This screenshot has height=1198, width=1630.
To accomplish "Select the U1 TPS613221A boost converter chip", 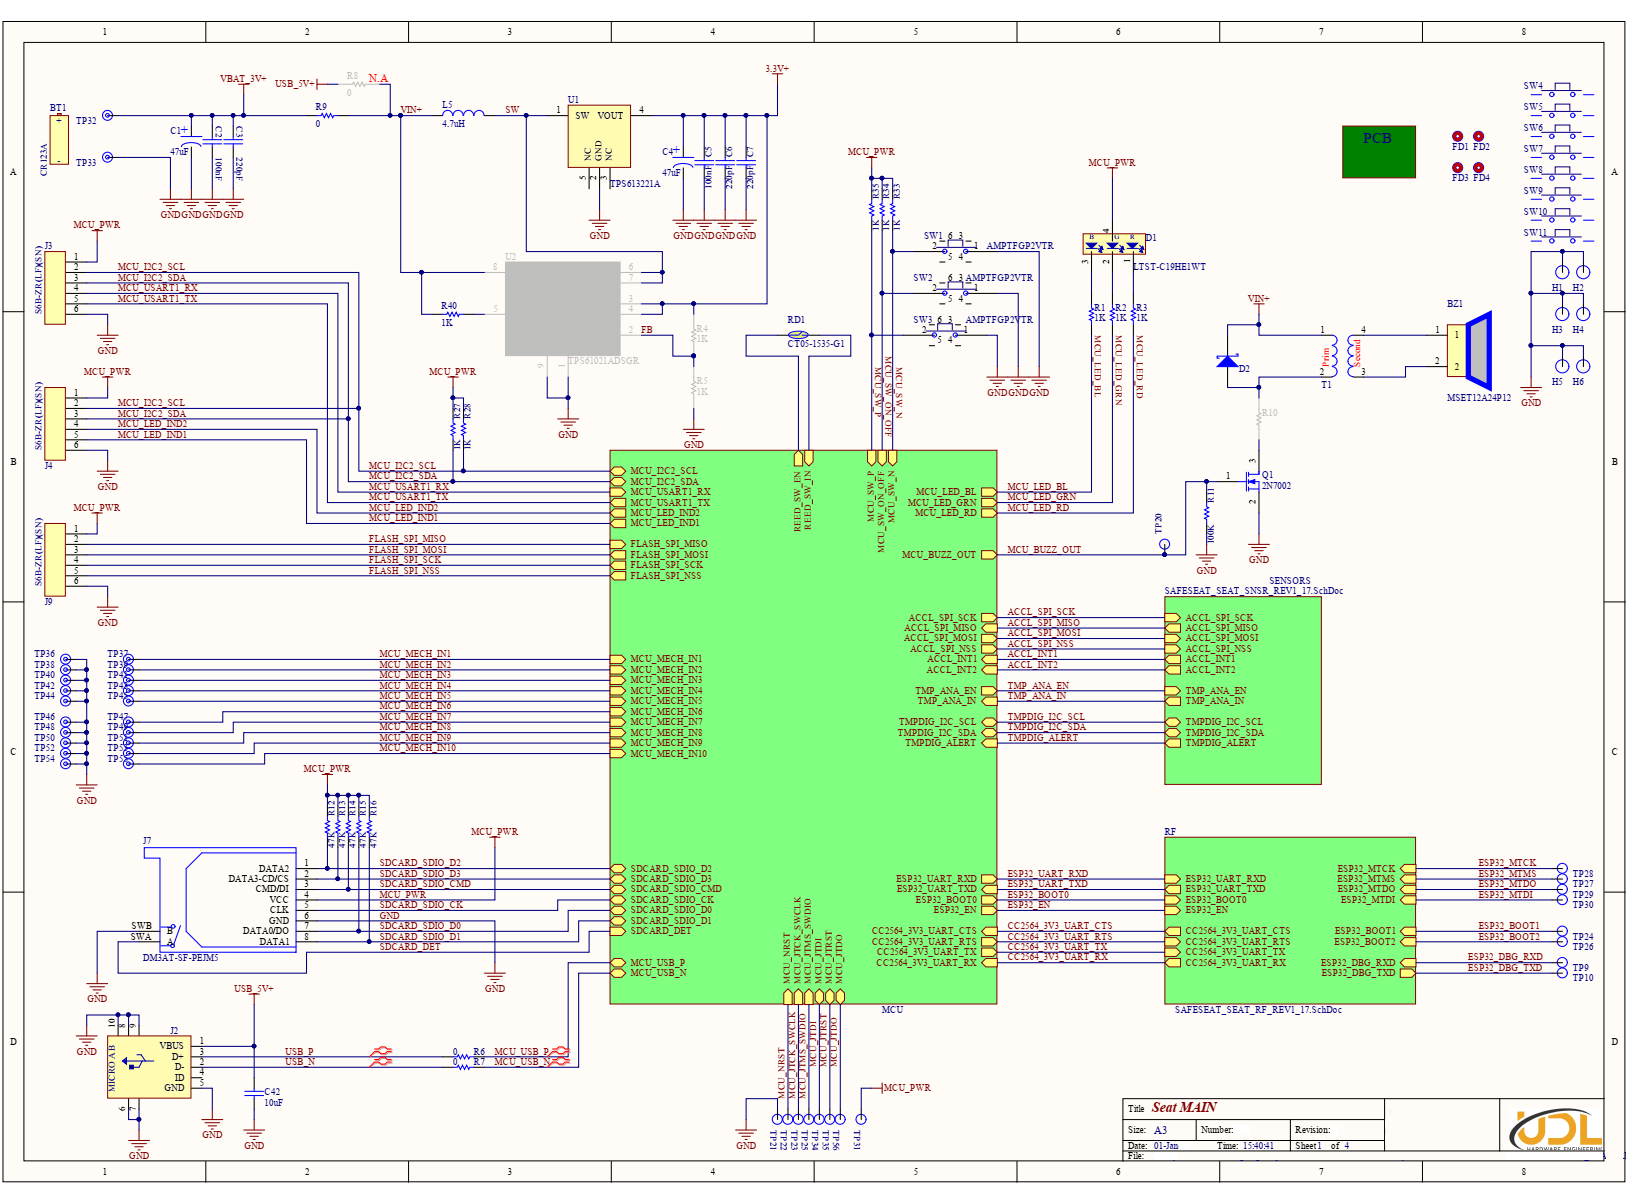I will 599,136.
